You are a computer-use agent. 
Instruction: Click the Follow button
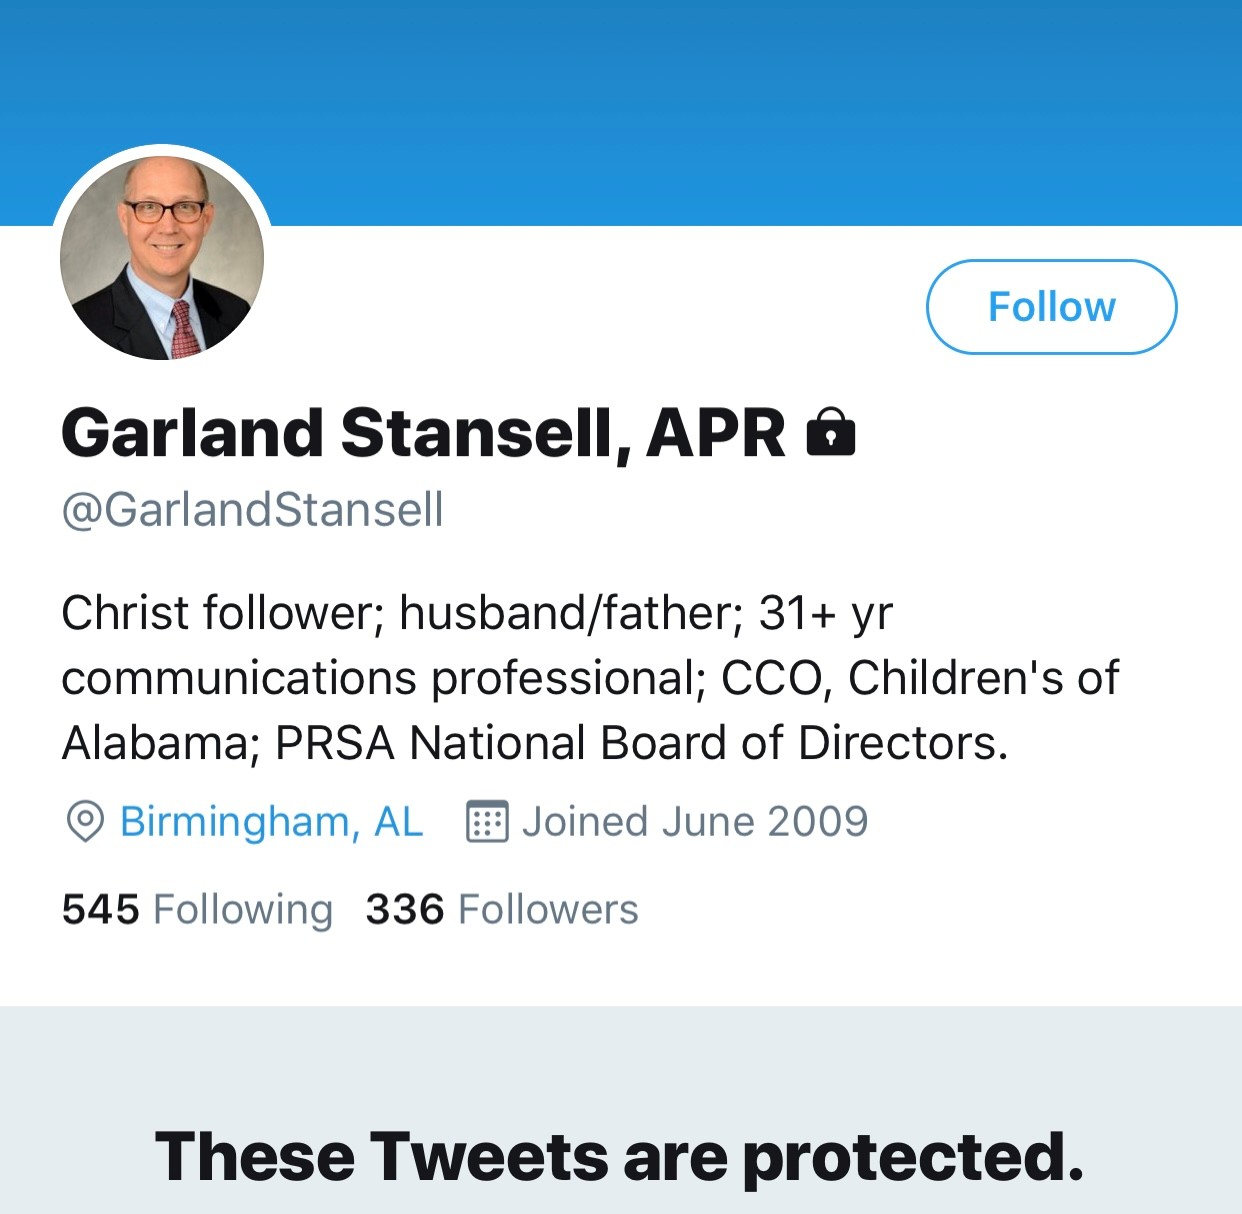[1051, 307]
